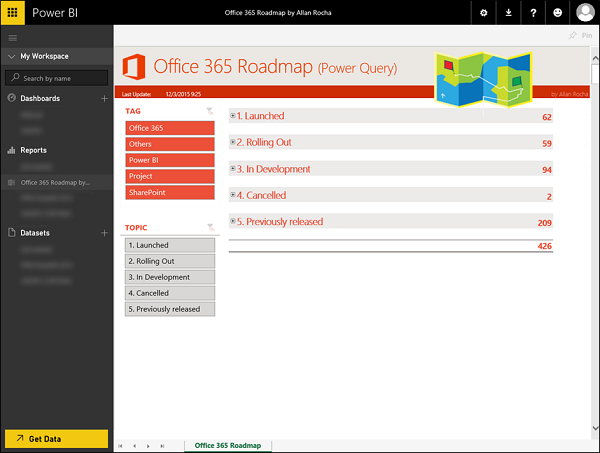600x453 pixels.
Task: Select the Power BI tag slicer
Action: [x=170, y=160]
